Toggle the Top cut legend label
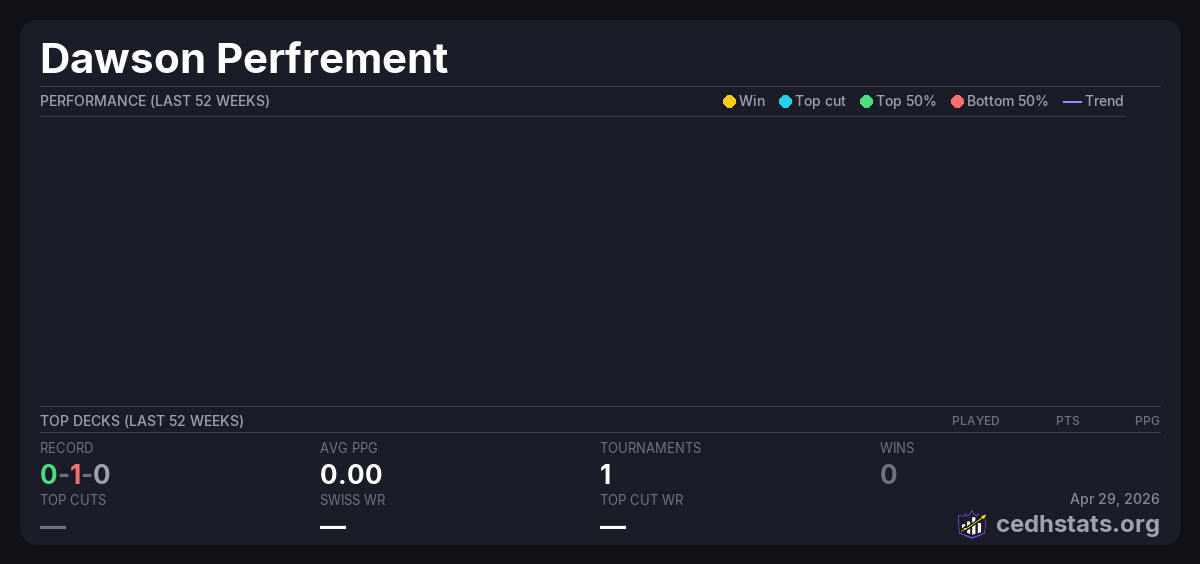Image resolution: width=1200 pixels, height=564 pixels. click(820, 101)
